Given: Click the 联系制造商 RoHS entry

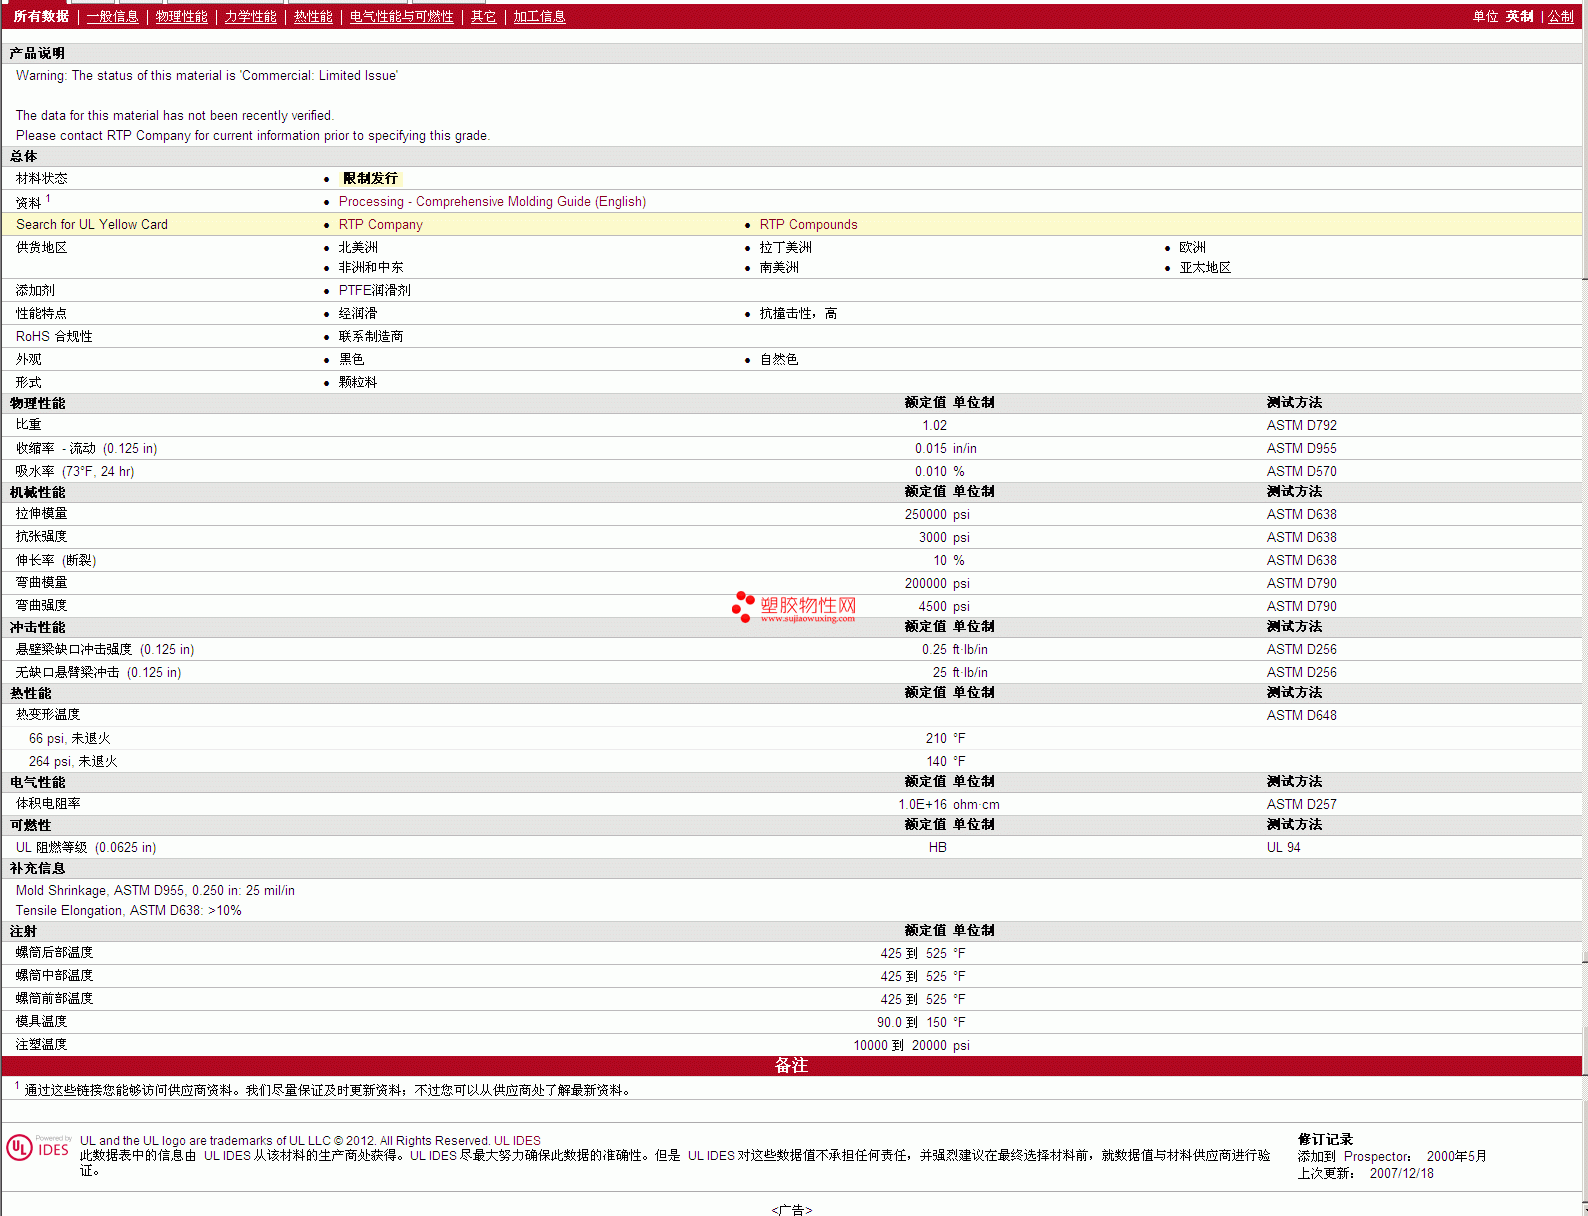Looking at the screenshot, I should point(371,337).
